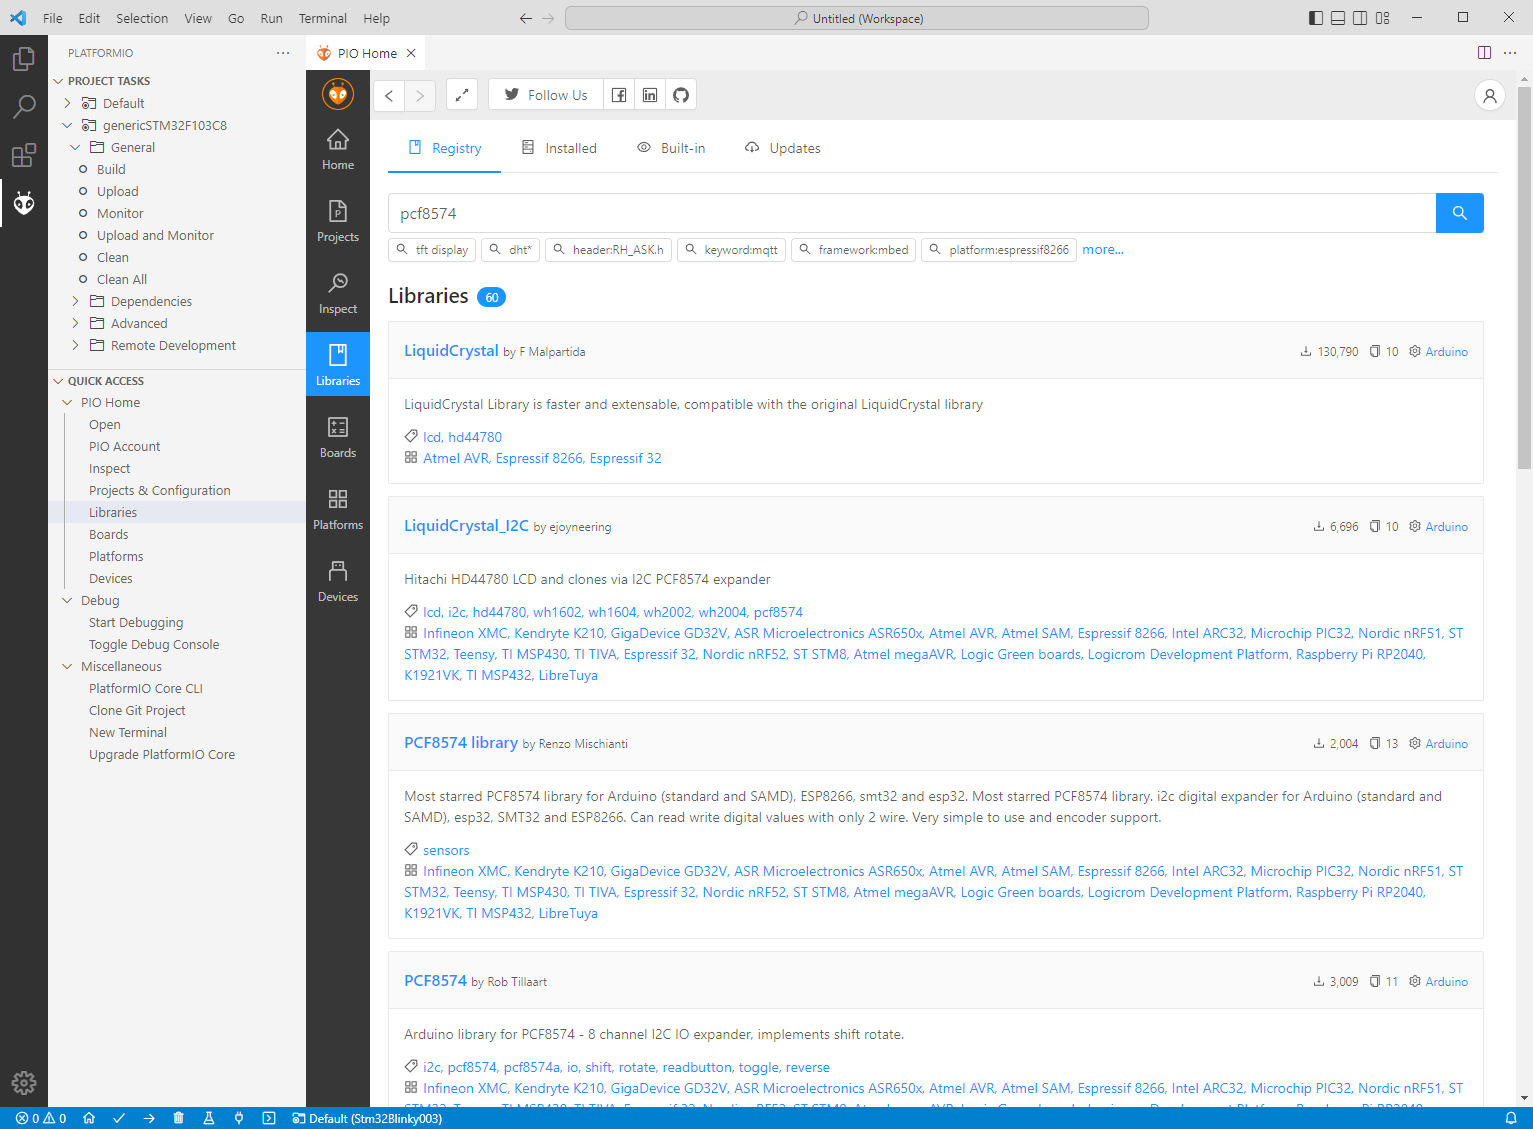This screenshot has height=1129, width=1533.
Task: Open the Boards section in PIO sidebar
Action: 338,438
